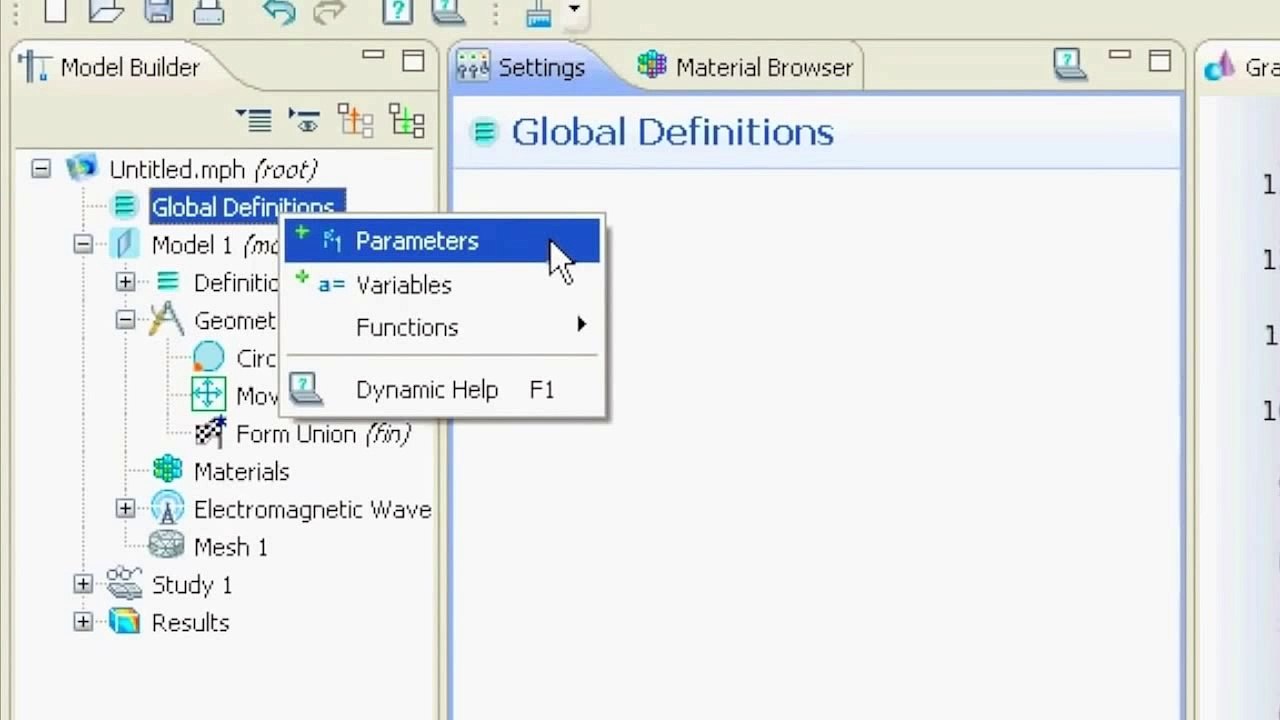Collapse the Model 1 node
This screenshot has height=720, width=1280.
(x=83, y=244)
